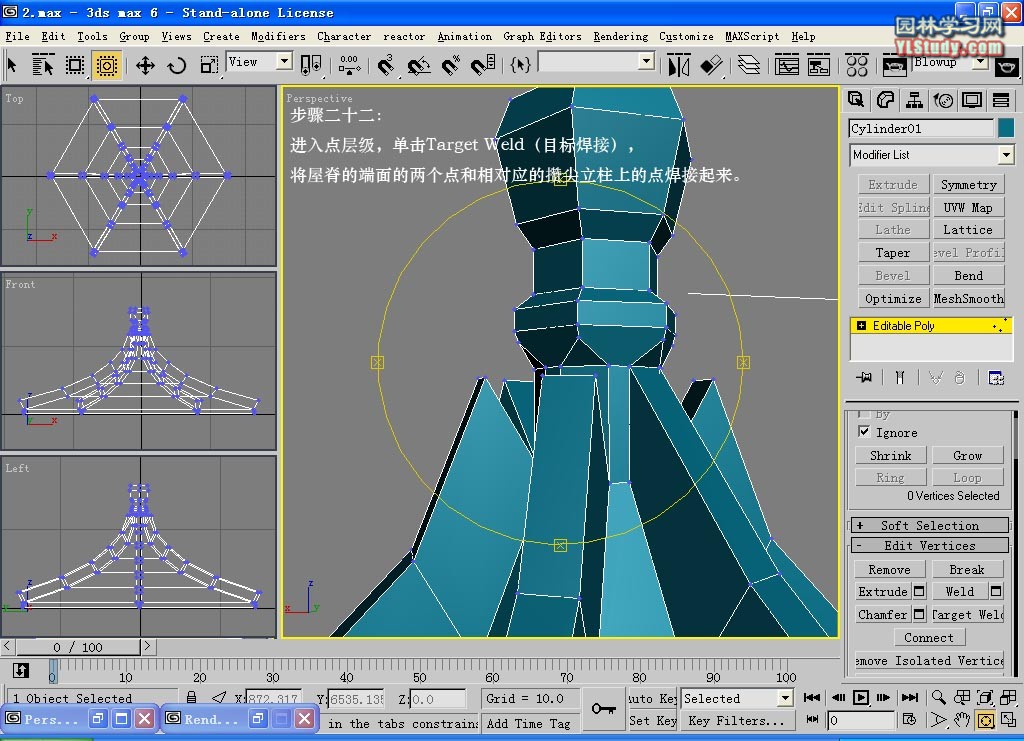The image size is (1024, 741).
Task: Open the Hierarchy panel tab
Action: click(x=914, y=100)
